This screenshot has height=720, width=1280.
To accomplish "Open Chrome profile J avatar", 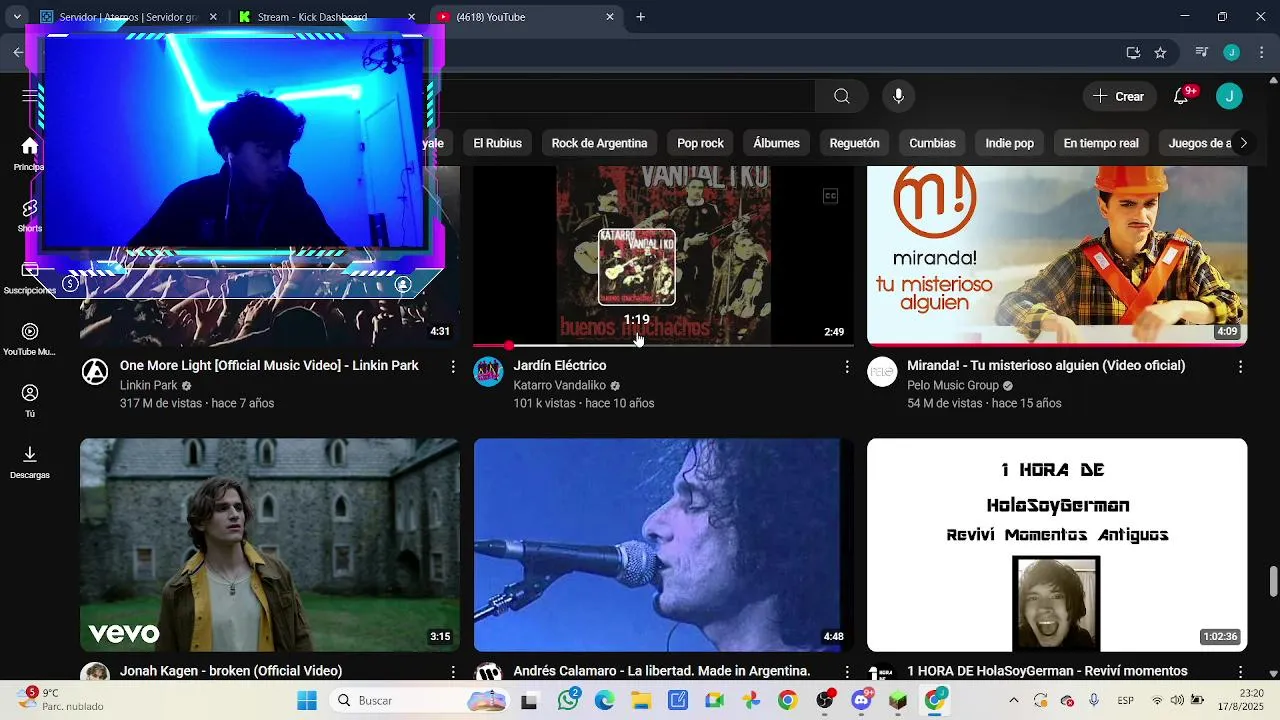I will point(1232,53).
